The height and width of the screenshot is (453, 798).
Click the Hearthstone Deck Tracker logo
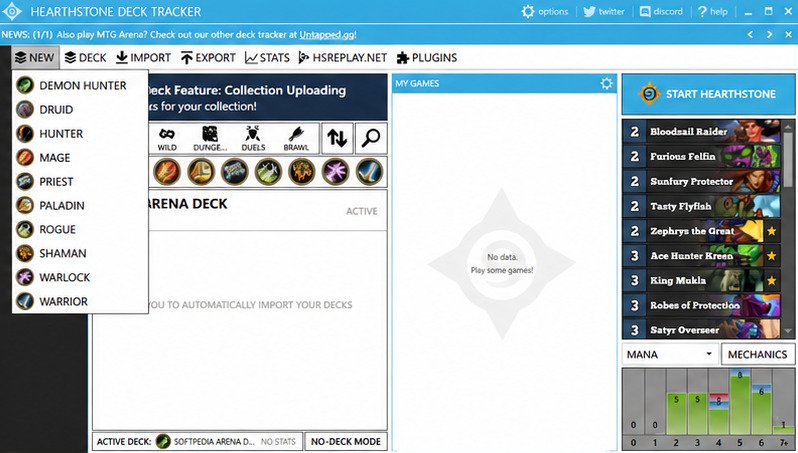(x=12, y=11)
